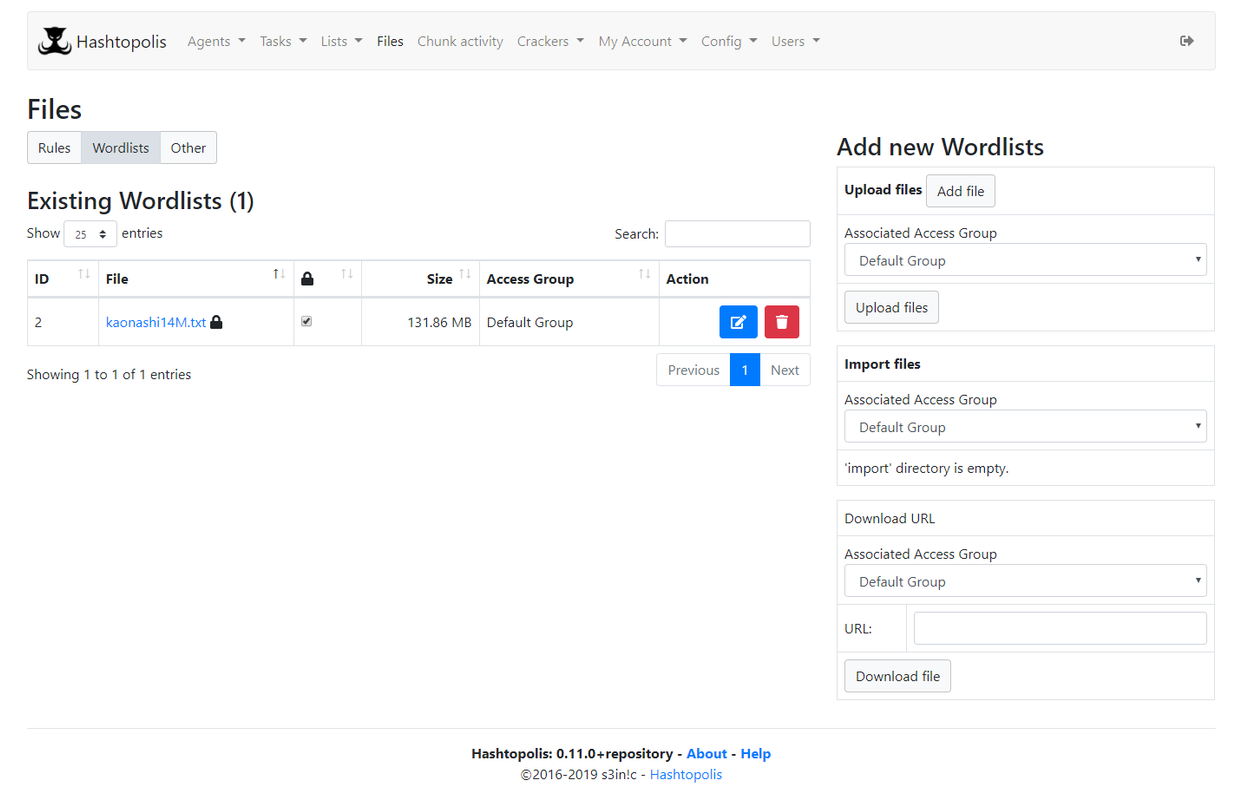
Task: Sort the table by Size column
Action: pos(420,278)
